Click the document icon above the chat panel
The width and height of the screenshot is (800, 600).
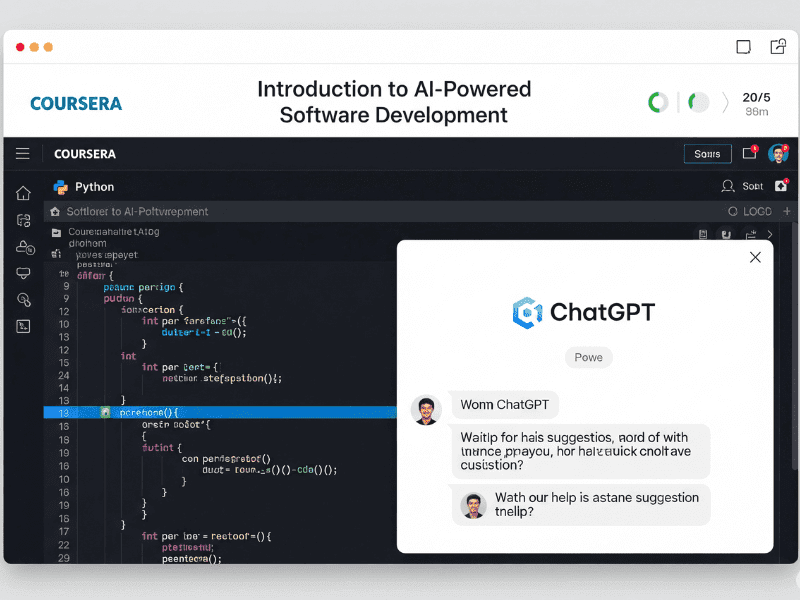coord(703,234)
